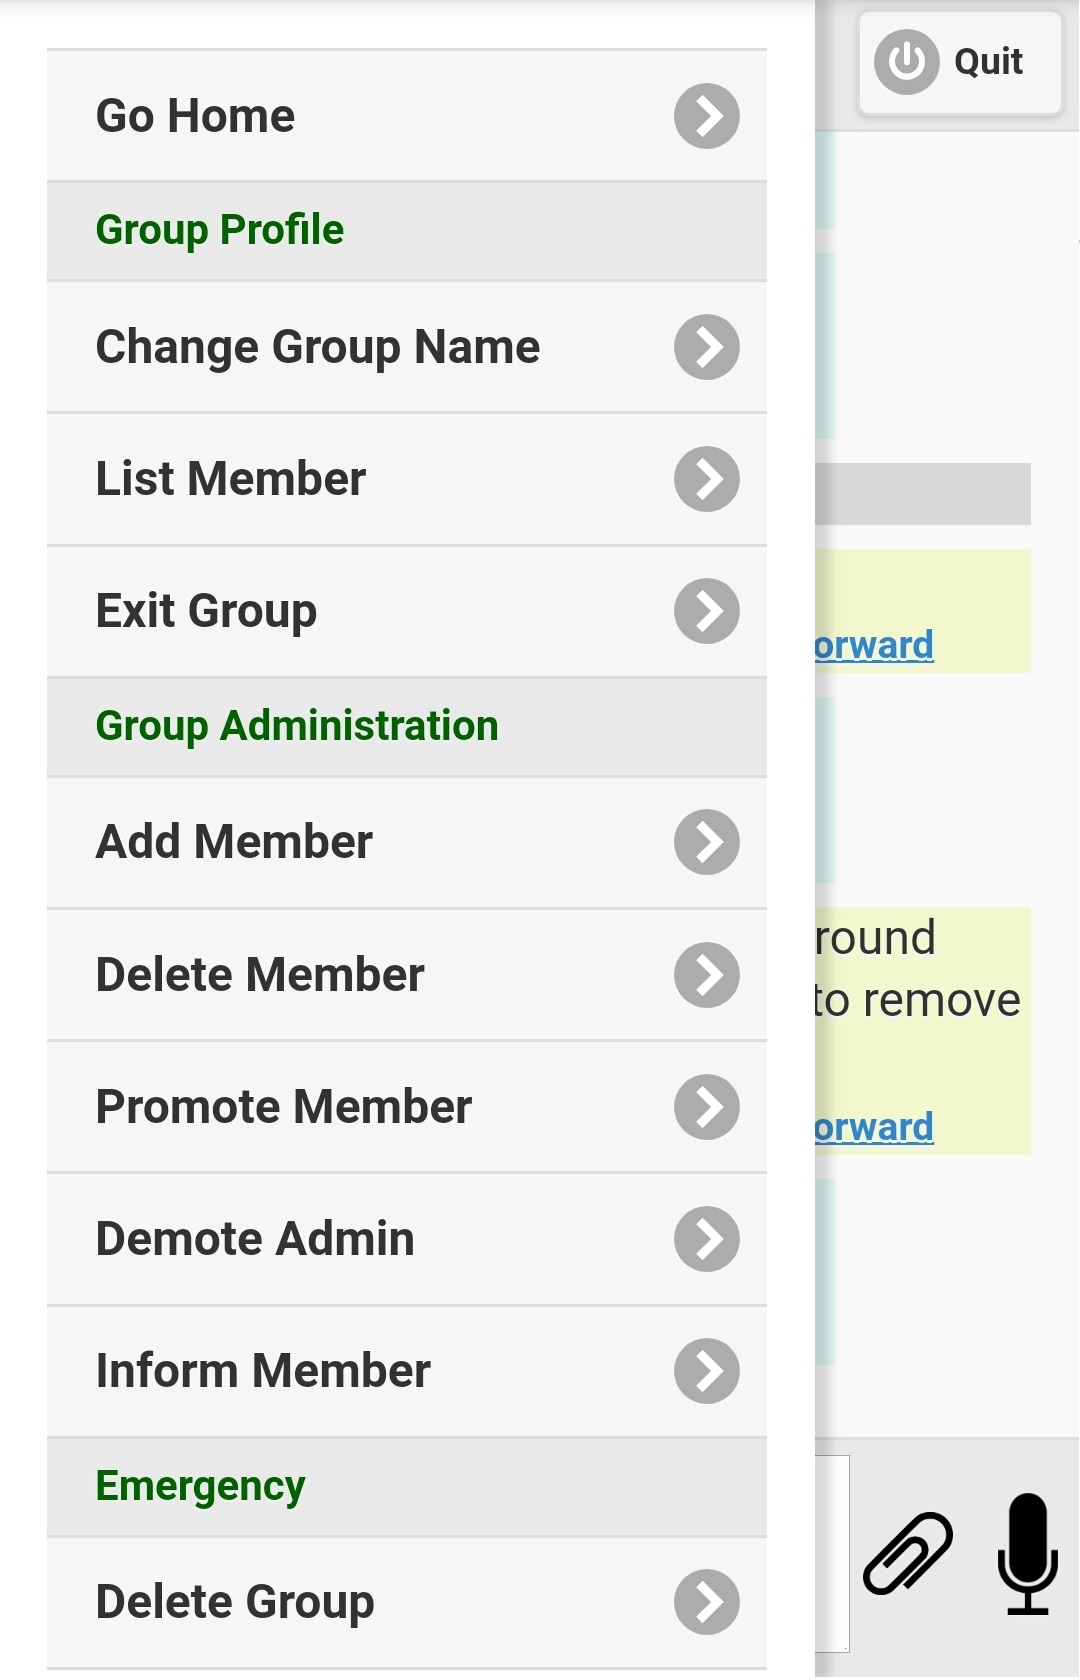Viewport: 1080px width, 1680px height.
Task: Open Add Member via its chevron
Action: (x=706, y=842)
